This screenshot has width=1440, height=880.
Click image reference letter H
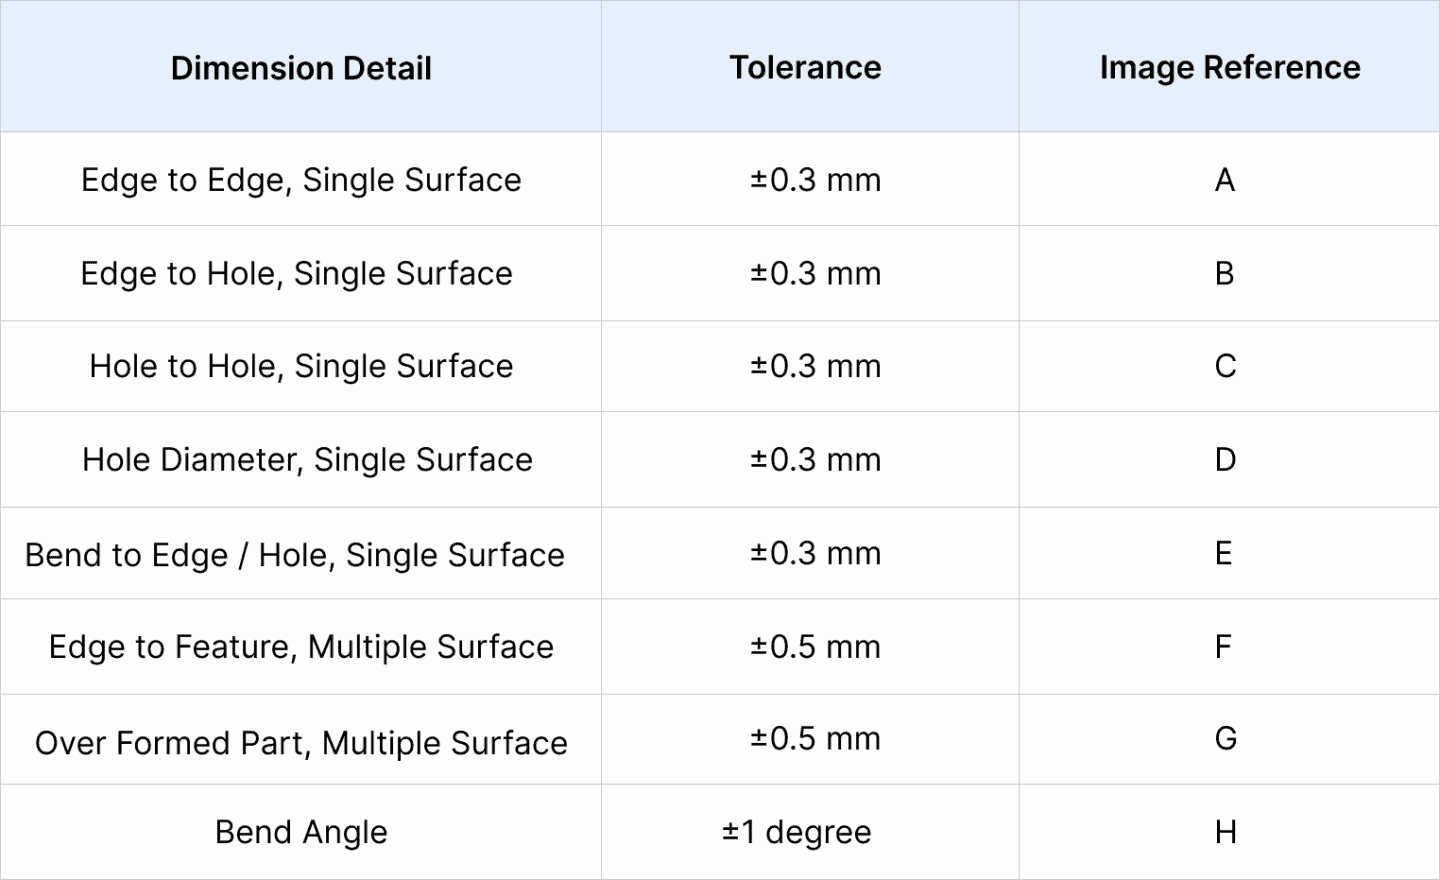(x=1227, y=831)
